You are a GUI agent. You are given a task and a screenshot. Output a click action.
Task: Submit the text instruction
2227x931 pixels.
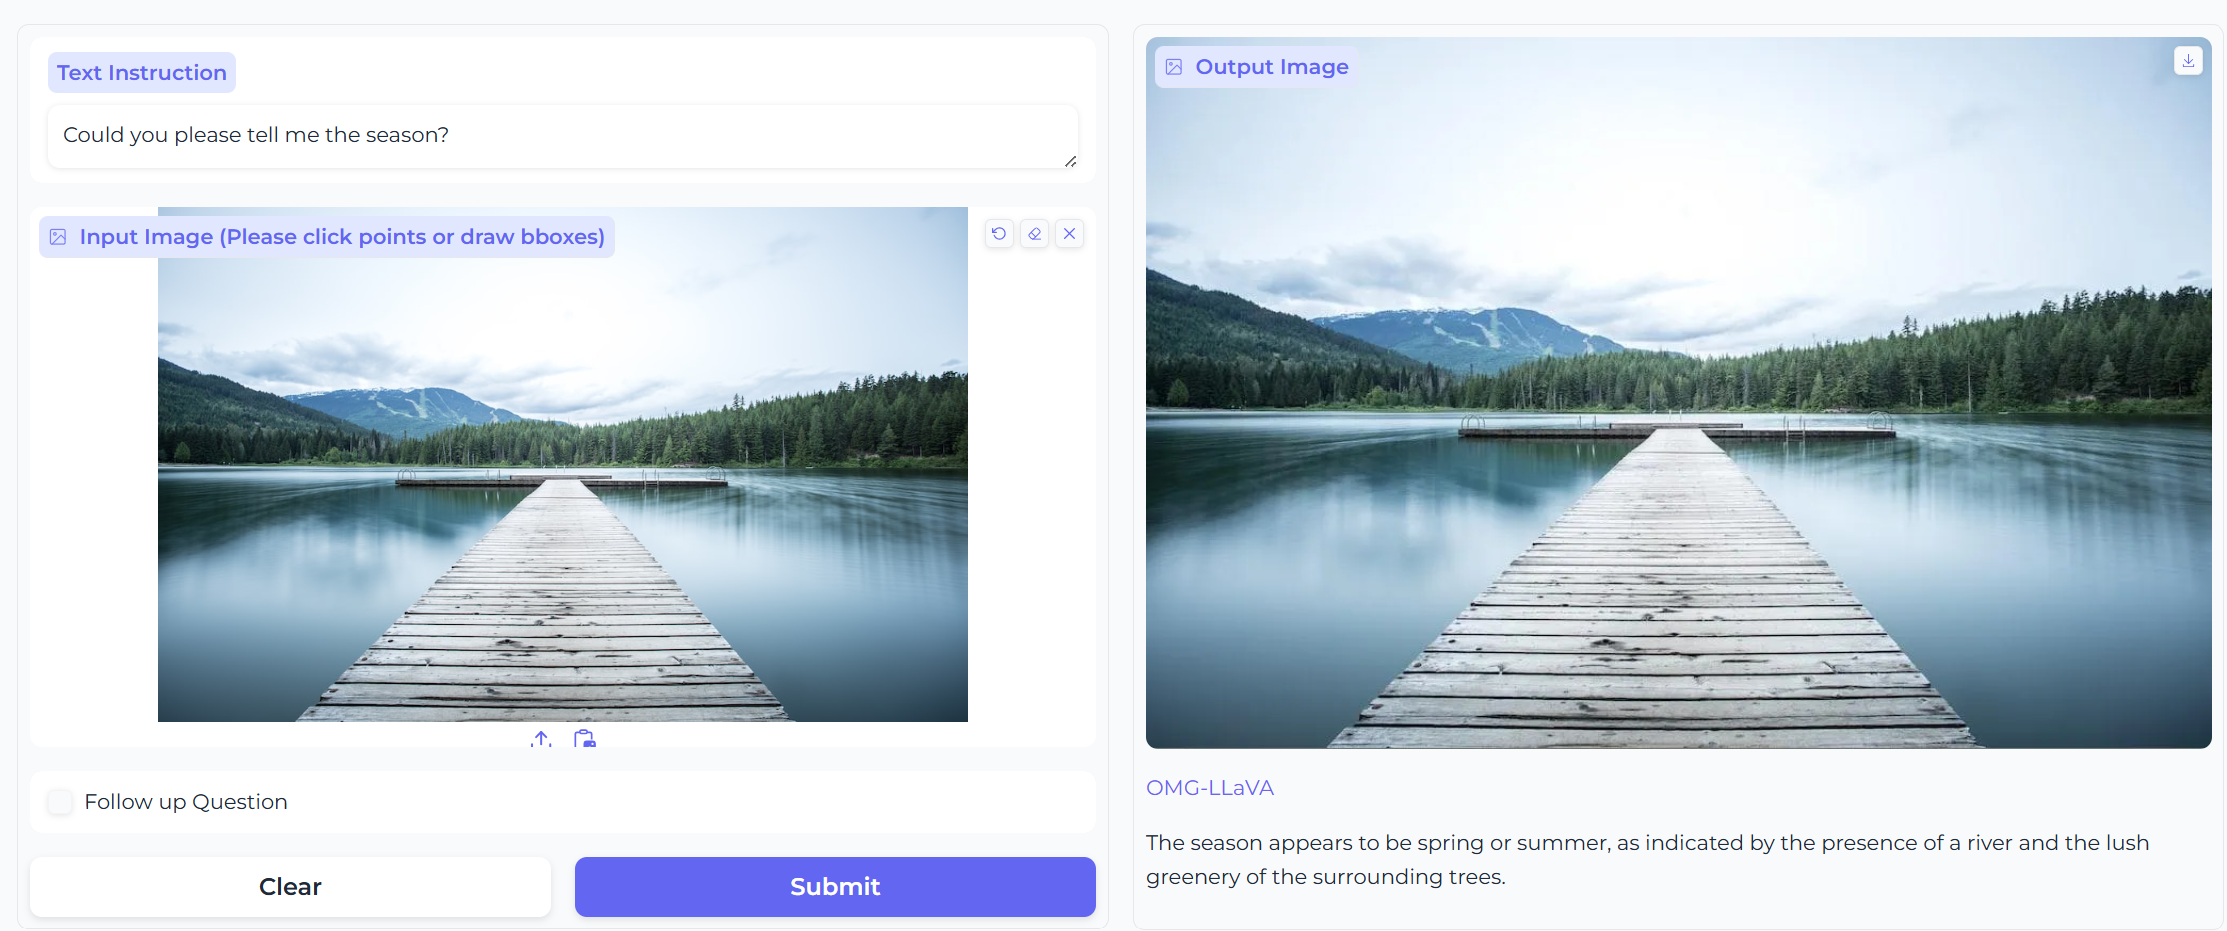pos(835,887)
